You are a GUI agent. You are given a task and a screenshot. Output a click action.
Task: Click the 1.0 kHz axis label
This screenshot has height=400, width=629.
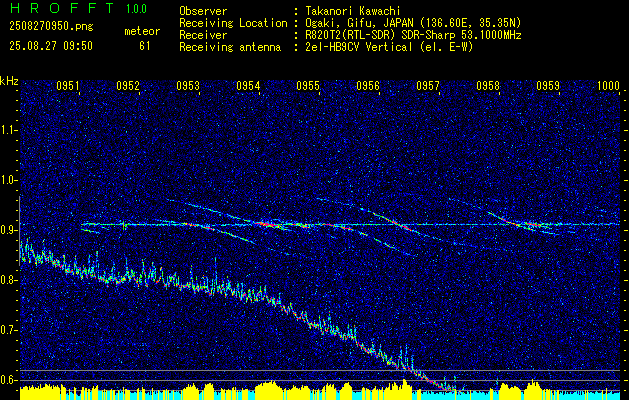9,180
